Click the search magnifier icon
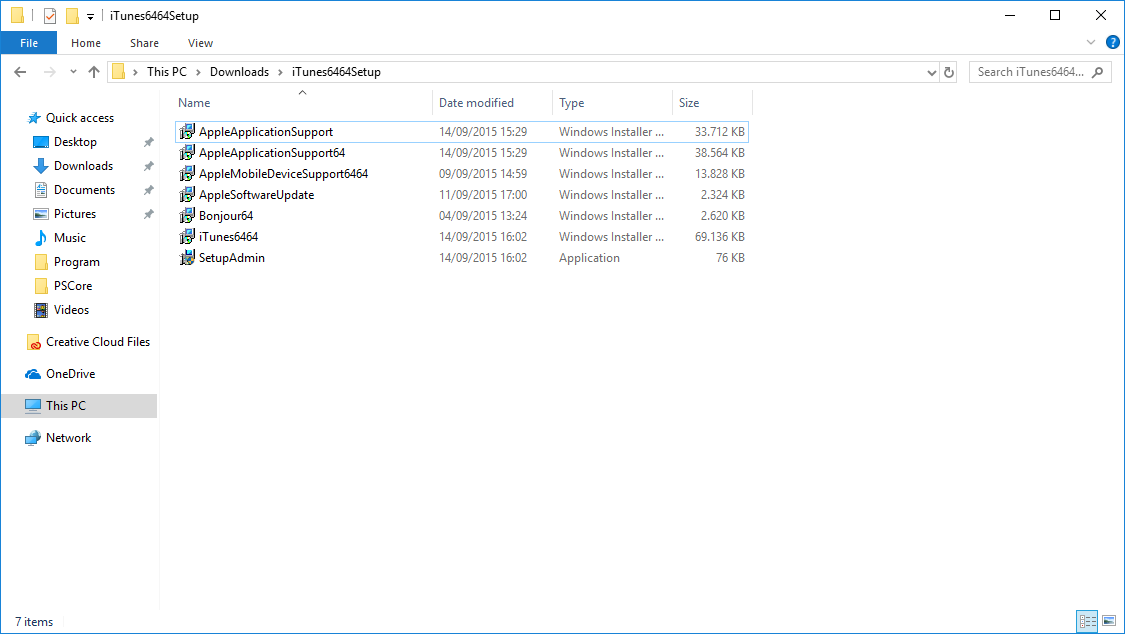The image size is (1125, 634). point(1097,72)
